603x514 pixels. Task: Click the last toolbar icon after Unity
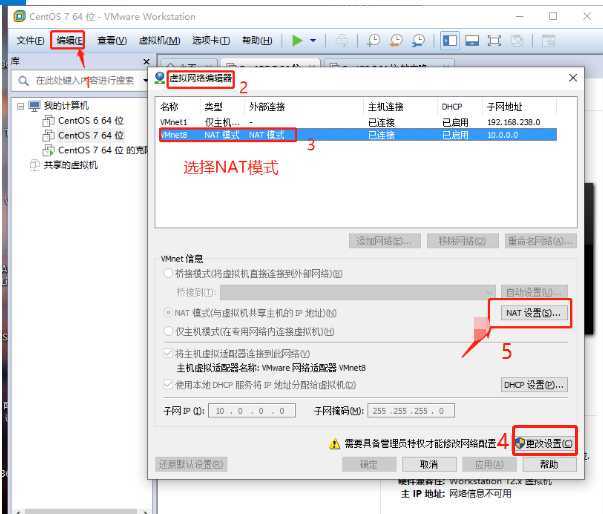(548, 40)
